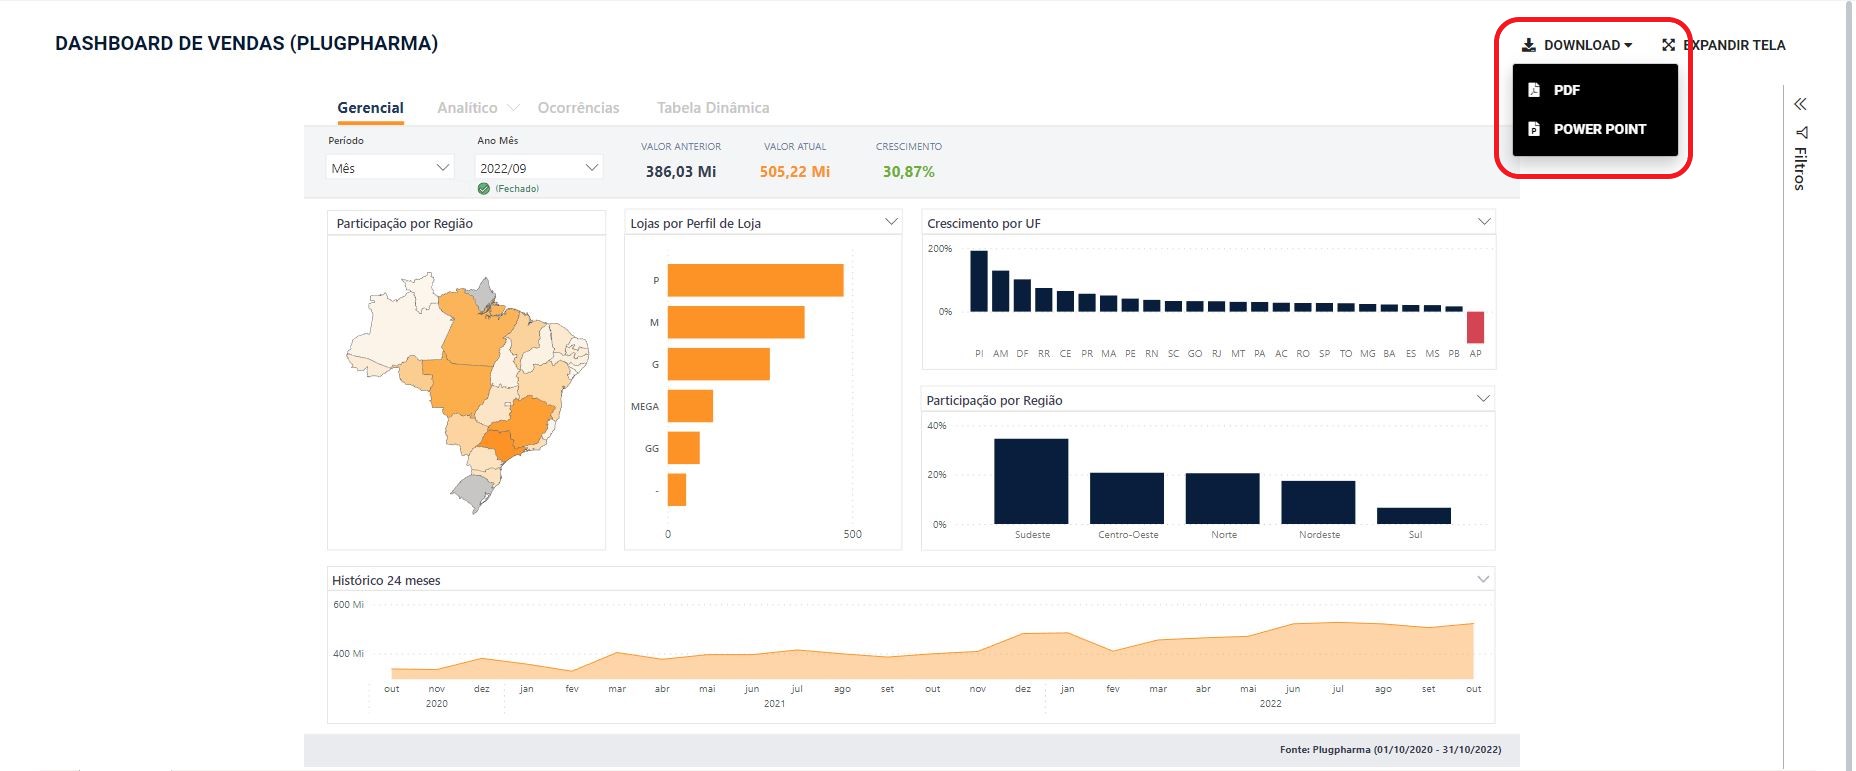Choose POWER POINT from download menu

pos(1598,129)
